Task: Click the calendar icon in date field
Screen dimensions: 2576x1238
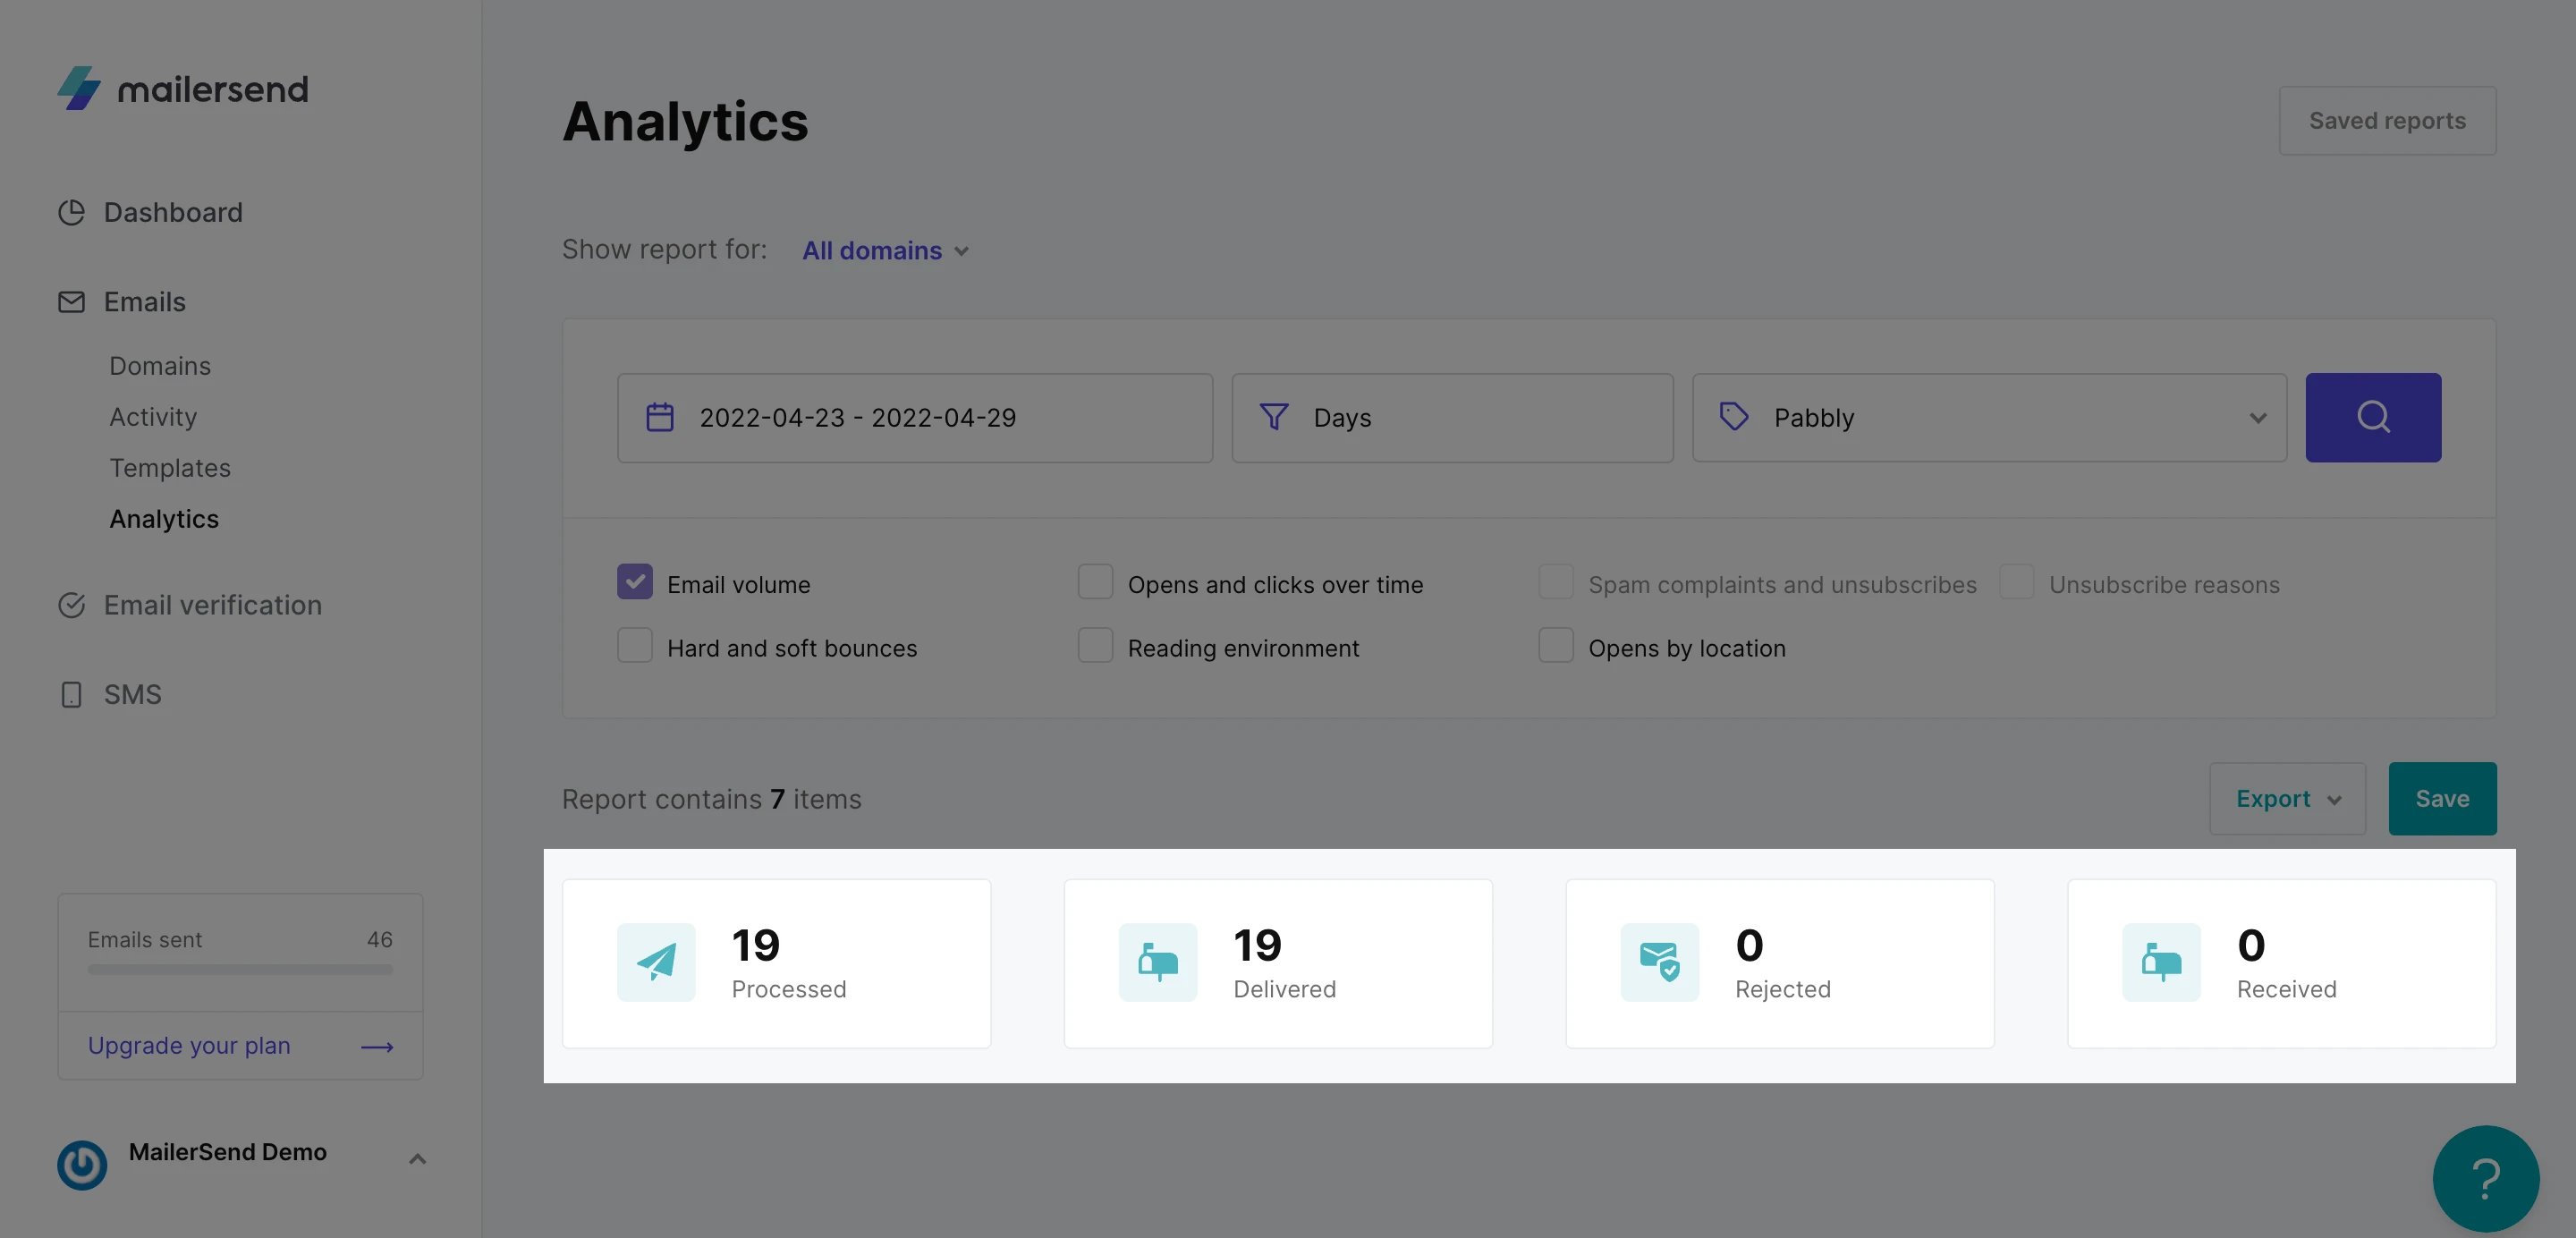Action: coord(660,417)
